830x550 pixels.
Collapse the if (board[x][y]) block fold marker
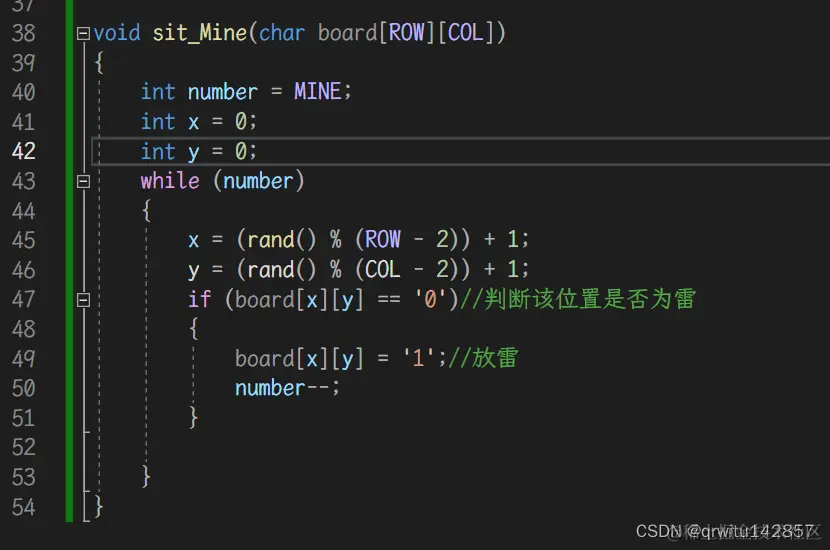click(x=83, y=300)
